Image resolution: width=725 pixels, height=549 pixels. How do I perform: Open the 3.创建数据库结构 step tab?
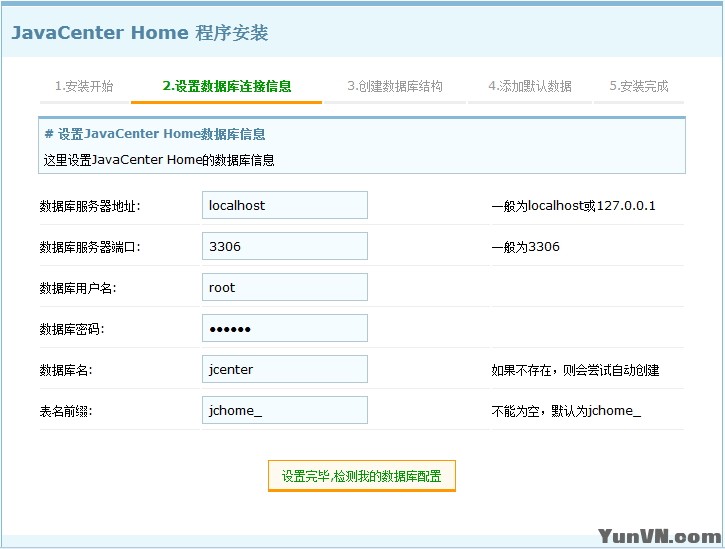[x=395, y=86]
